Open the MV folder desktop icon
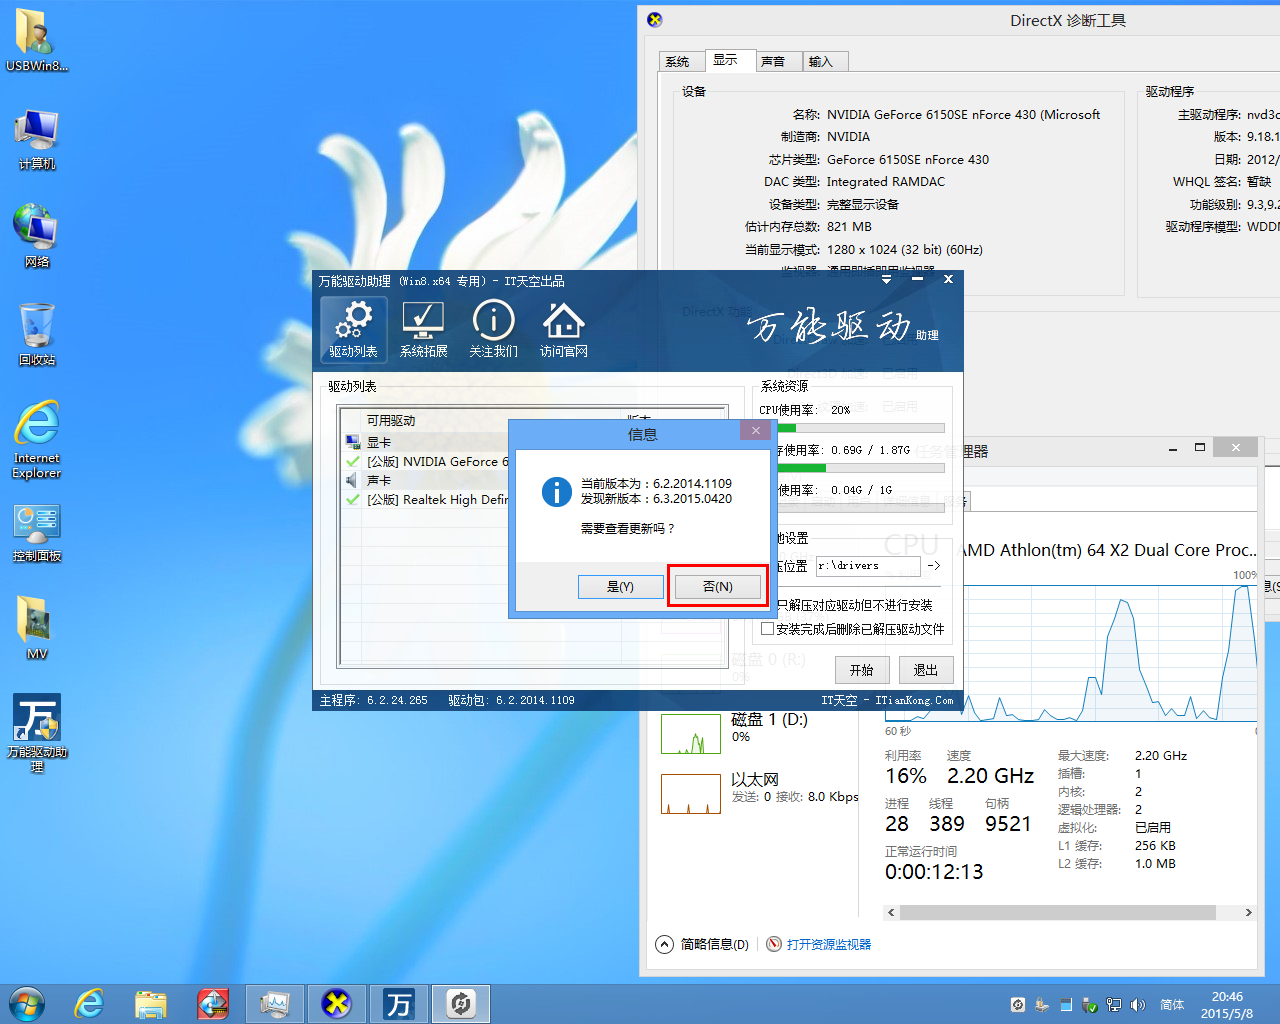1280x1024 pixels. pos(37,628)
